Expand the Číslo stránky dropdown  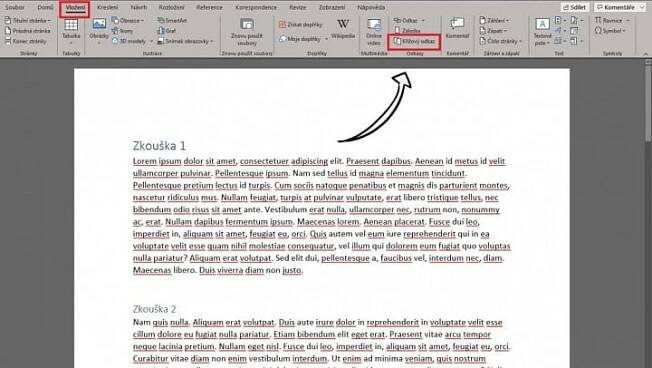[x=501, y=41]
